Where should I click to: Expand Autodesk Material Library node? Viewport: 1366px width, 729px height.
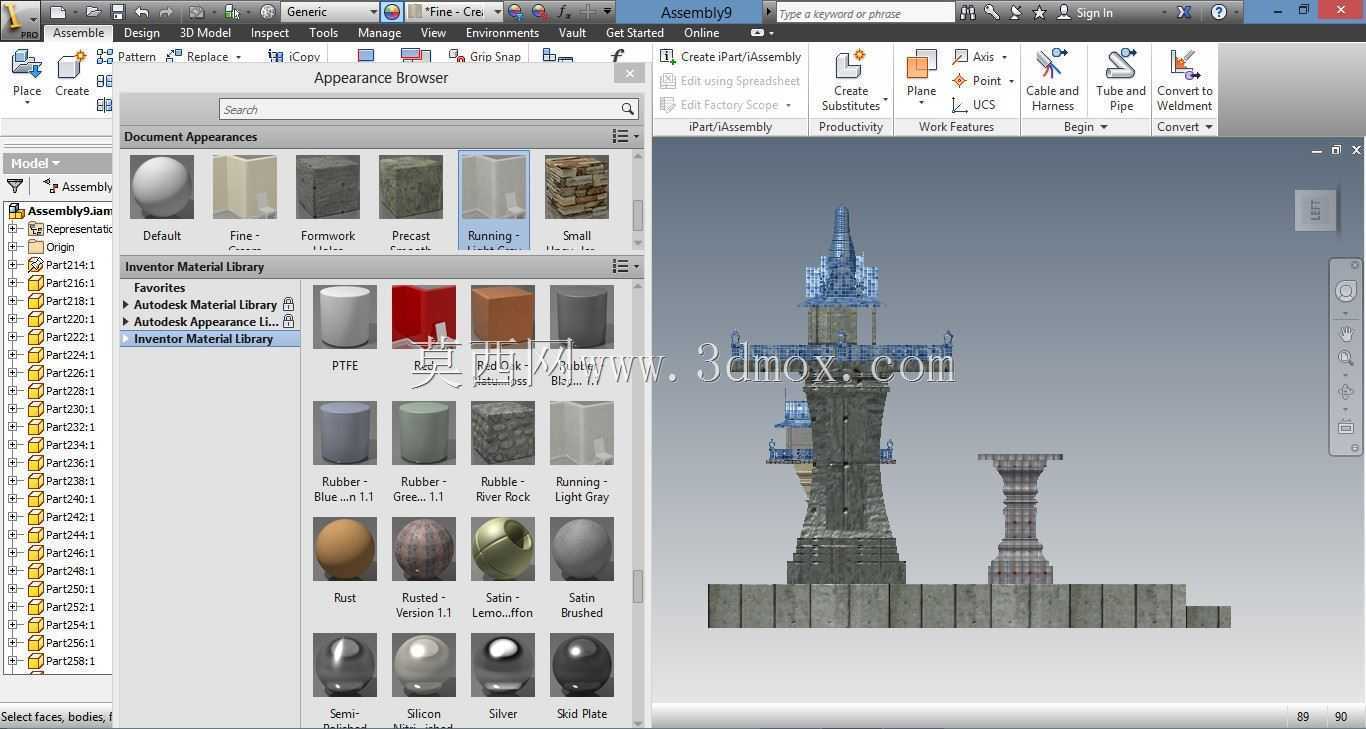126,305
